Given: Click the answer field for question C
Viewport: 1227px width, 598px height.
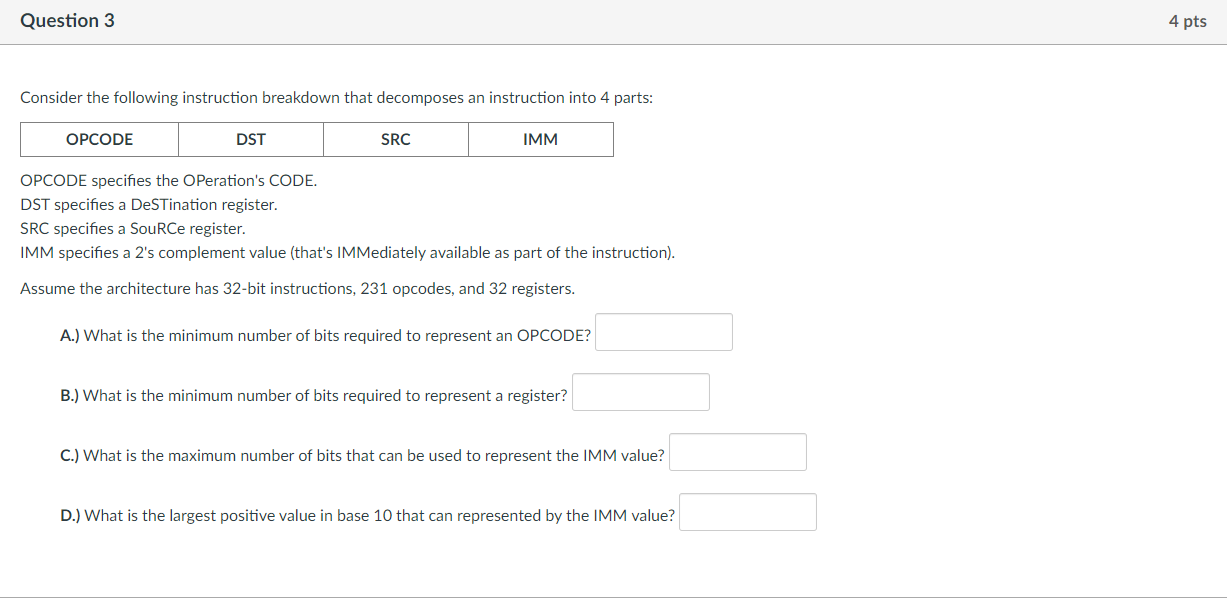Looking at the screenshot, I should coord(737,451).
